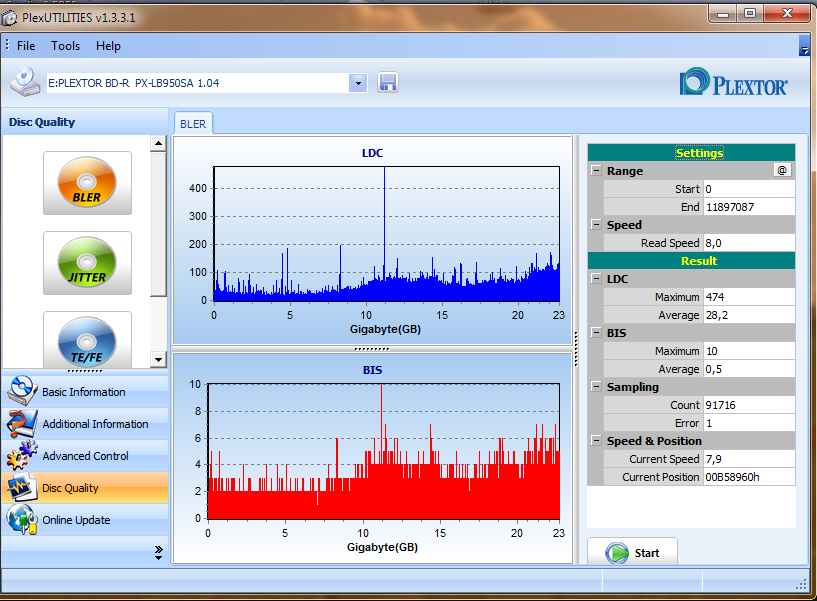
Task: Click the save results floppy icon
Action: (x=388, y=82)
